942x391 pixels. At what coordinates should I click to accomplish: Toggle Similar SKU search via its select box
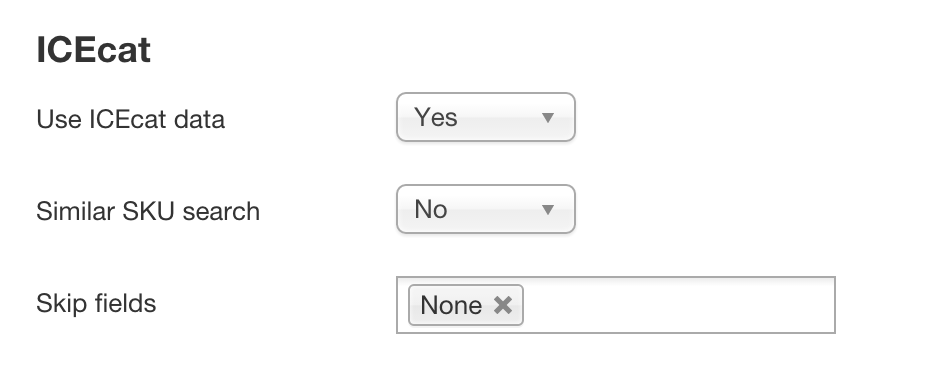point(485,209)
